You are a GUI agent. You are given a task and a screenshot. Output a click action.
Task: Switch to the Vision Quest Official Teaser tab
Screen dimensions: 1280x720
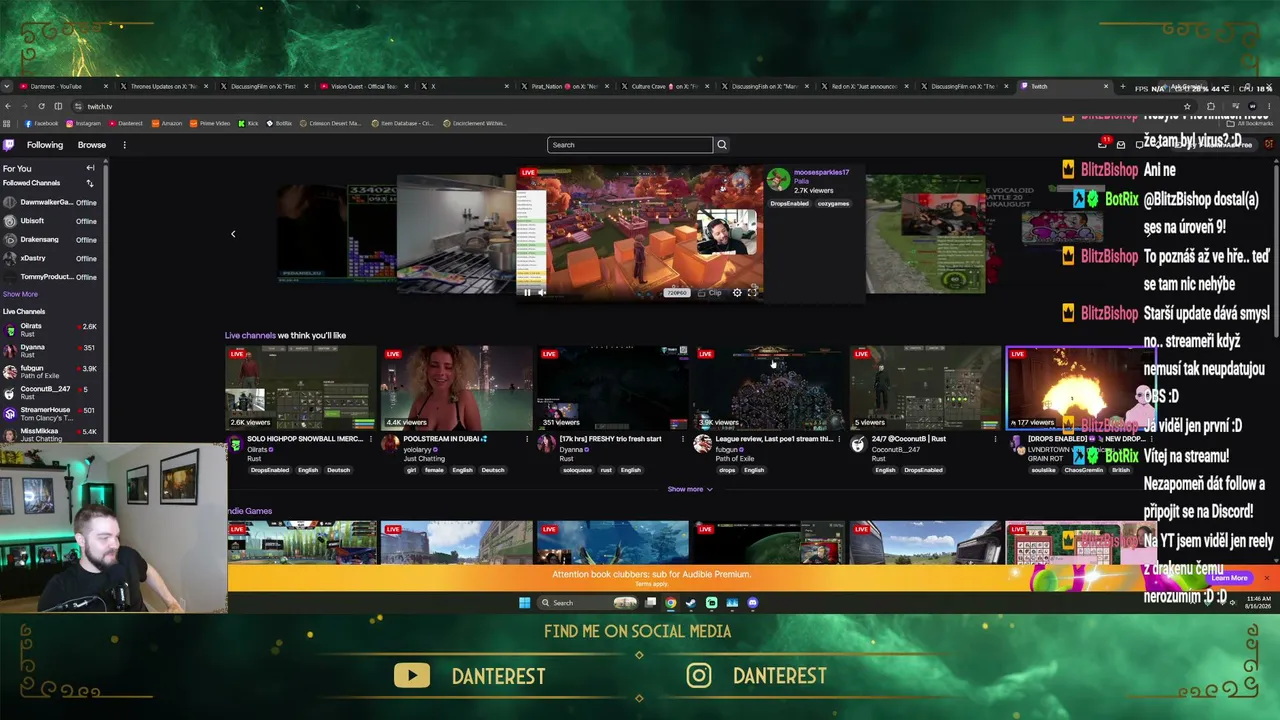coord(364,86)
